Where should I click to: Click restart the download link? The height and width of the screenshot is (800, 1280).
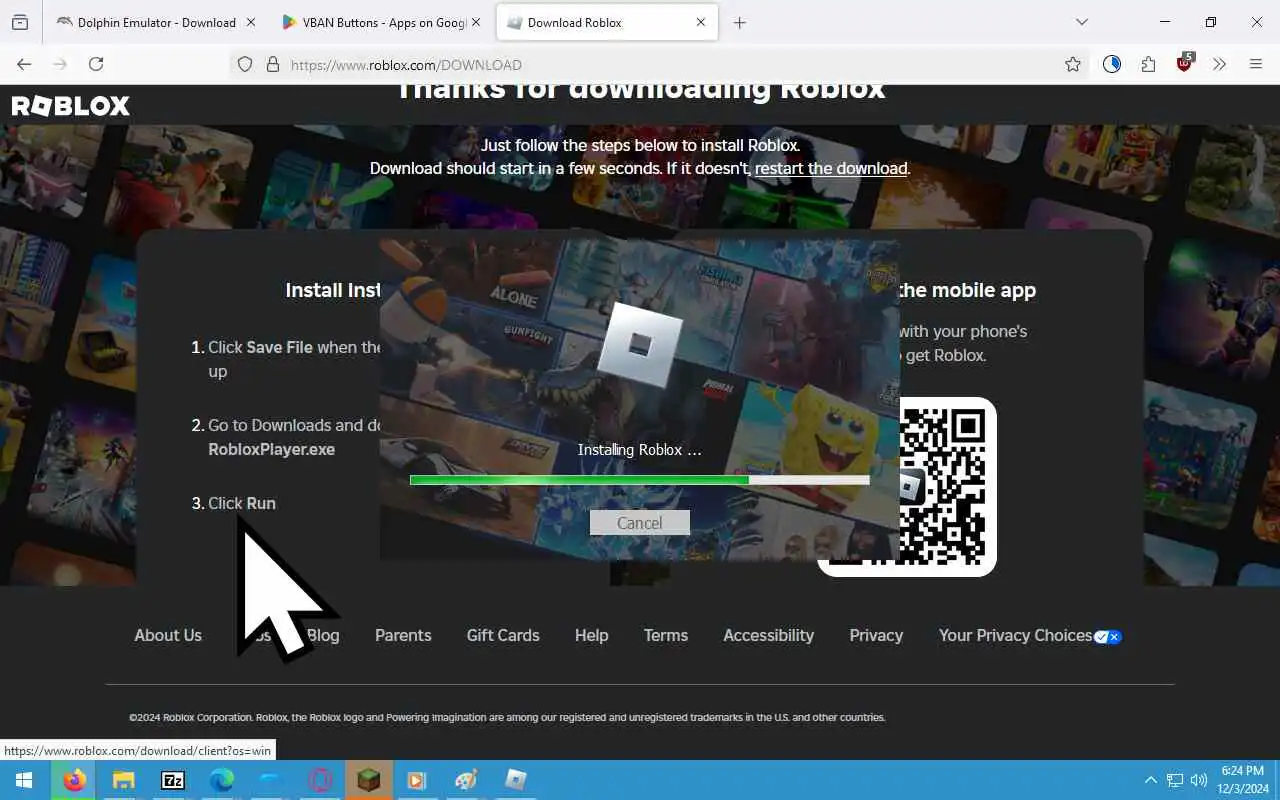(831, 168)
